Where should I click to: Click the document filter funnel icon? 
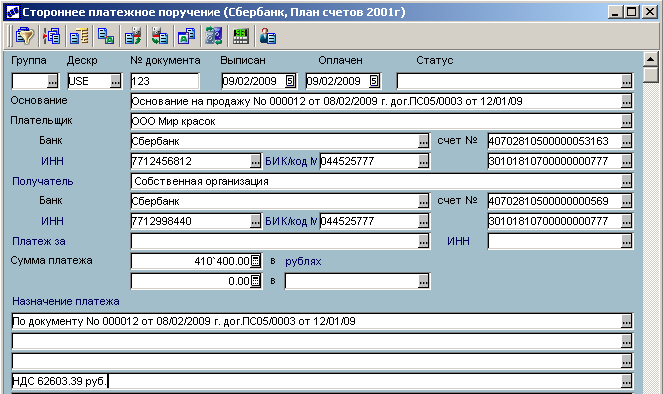(25, 36)
